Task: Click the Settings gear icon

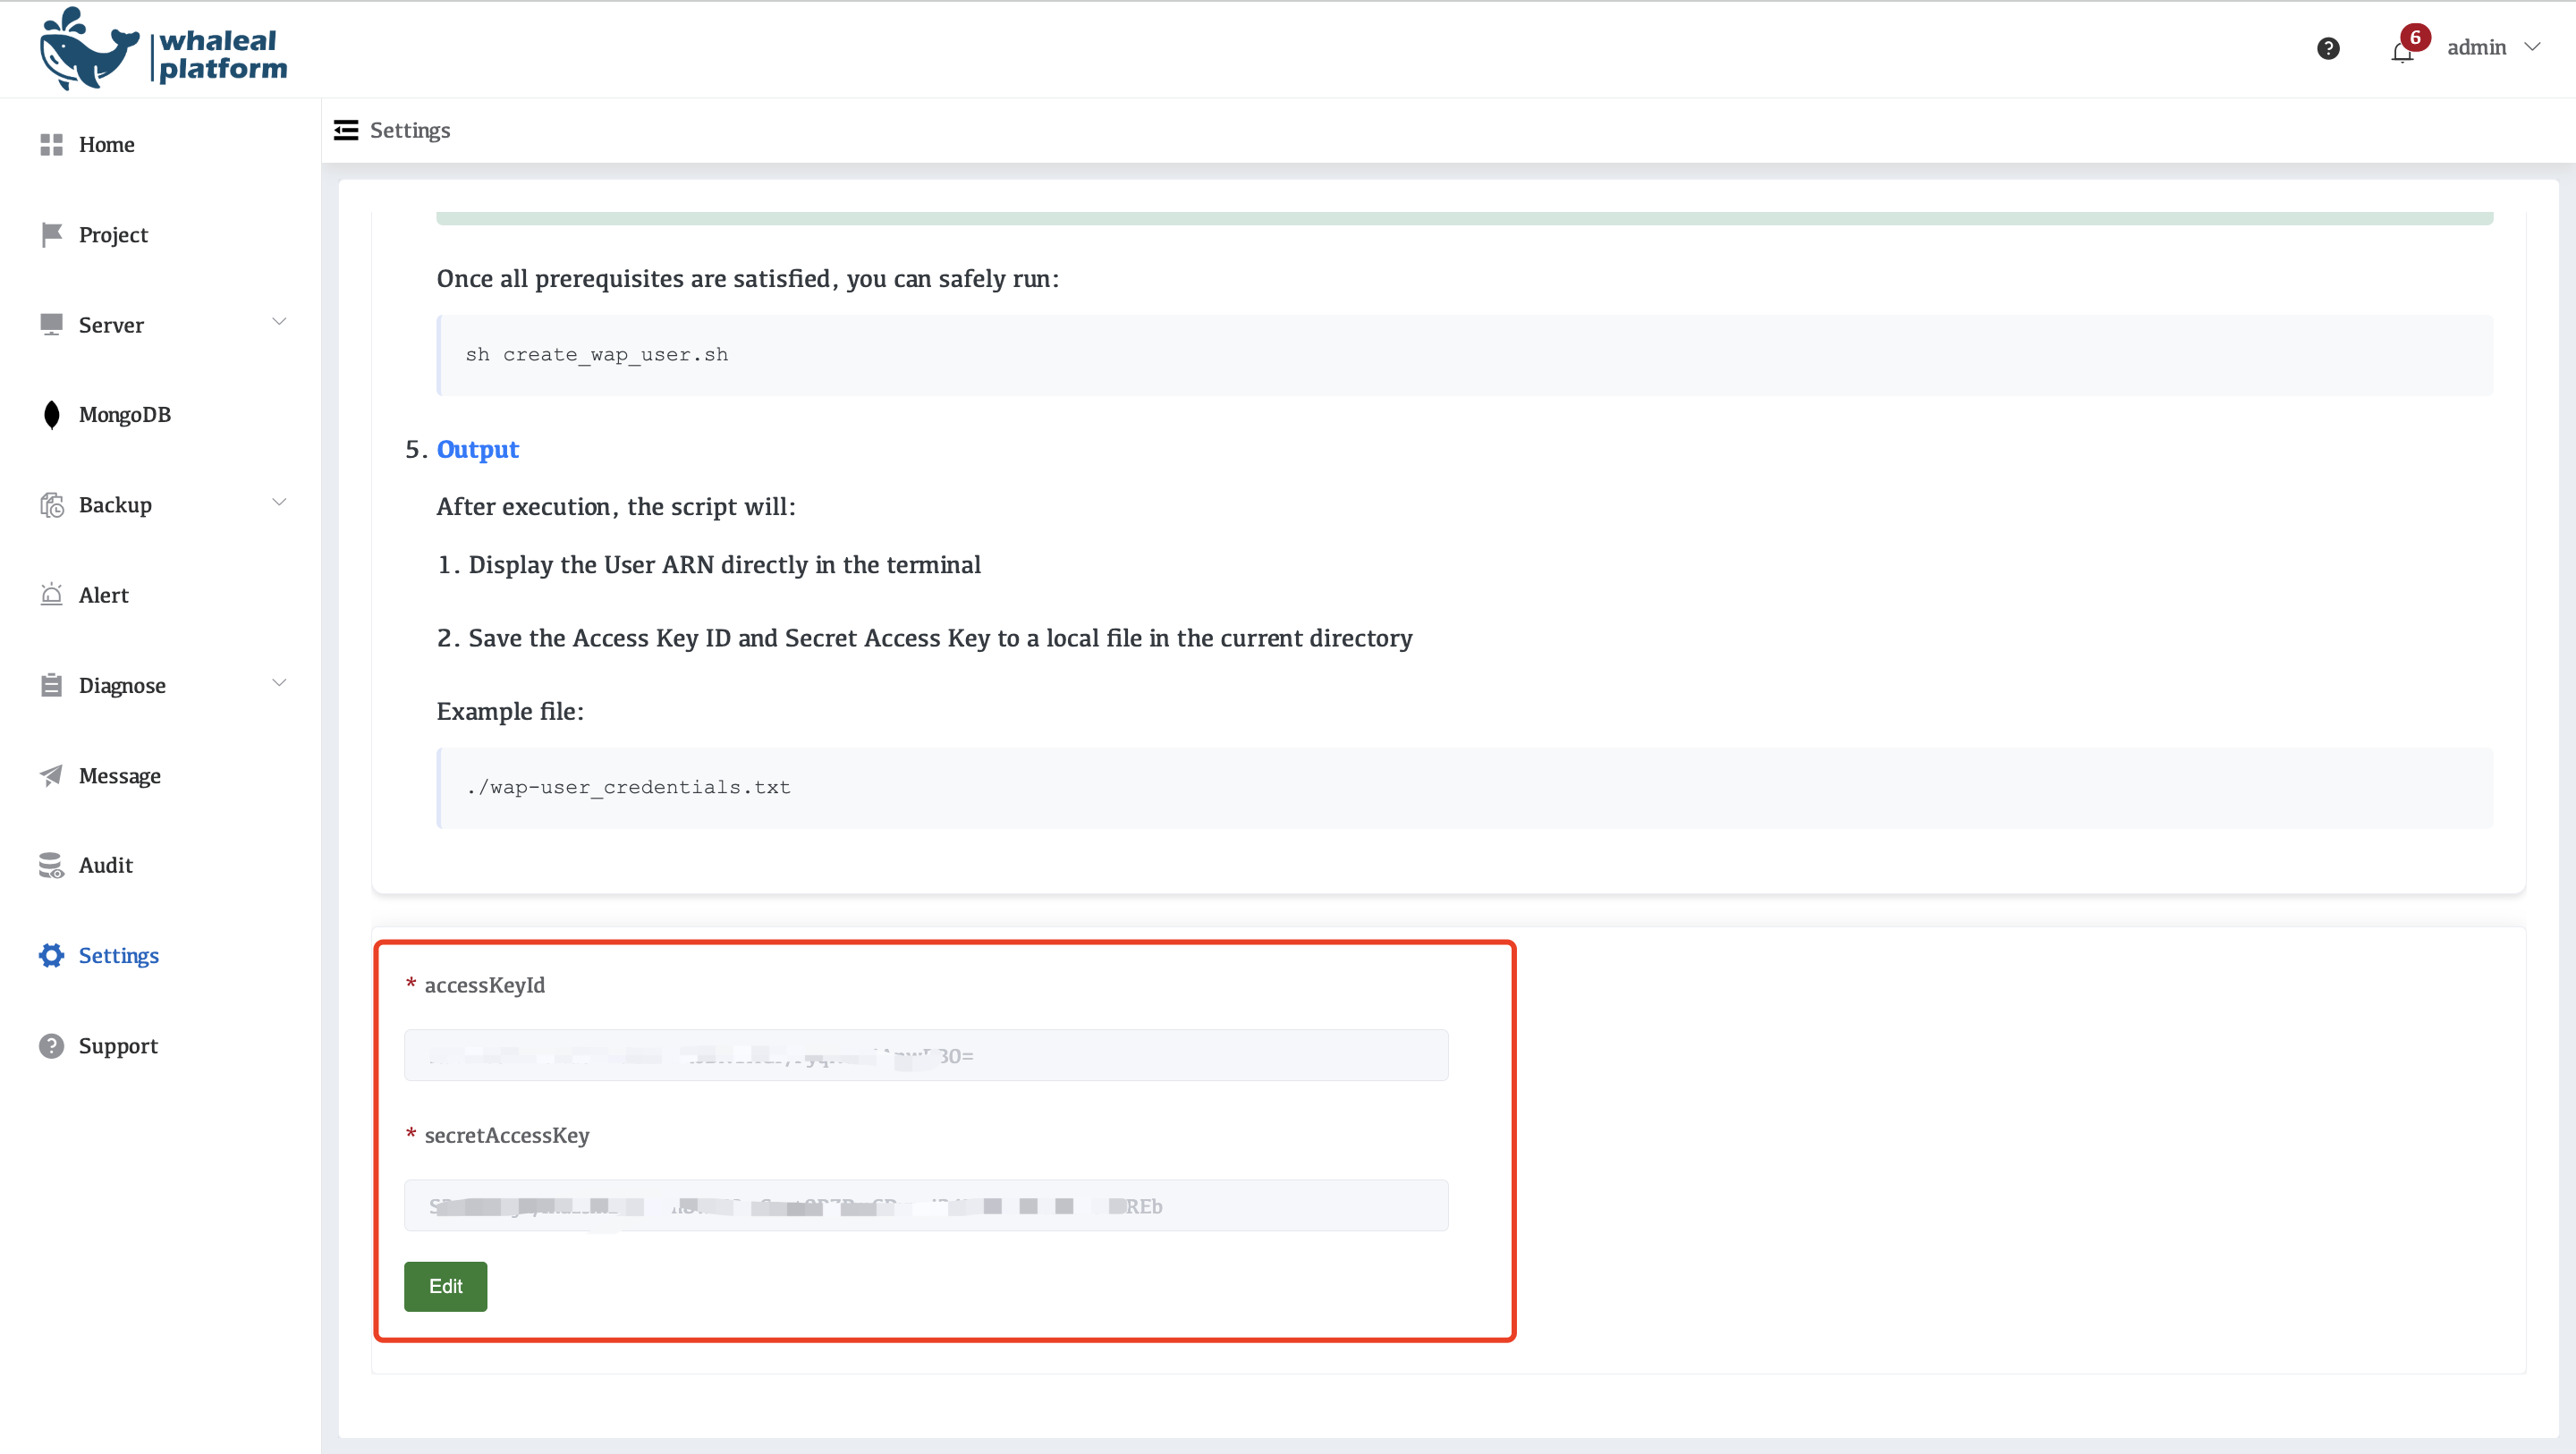Action: [x=51, y=955]
